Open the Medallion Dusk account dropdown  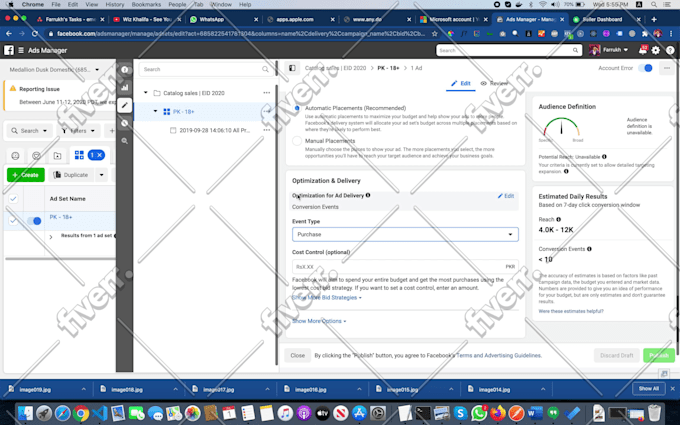54,69
